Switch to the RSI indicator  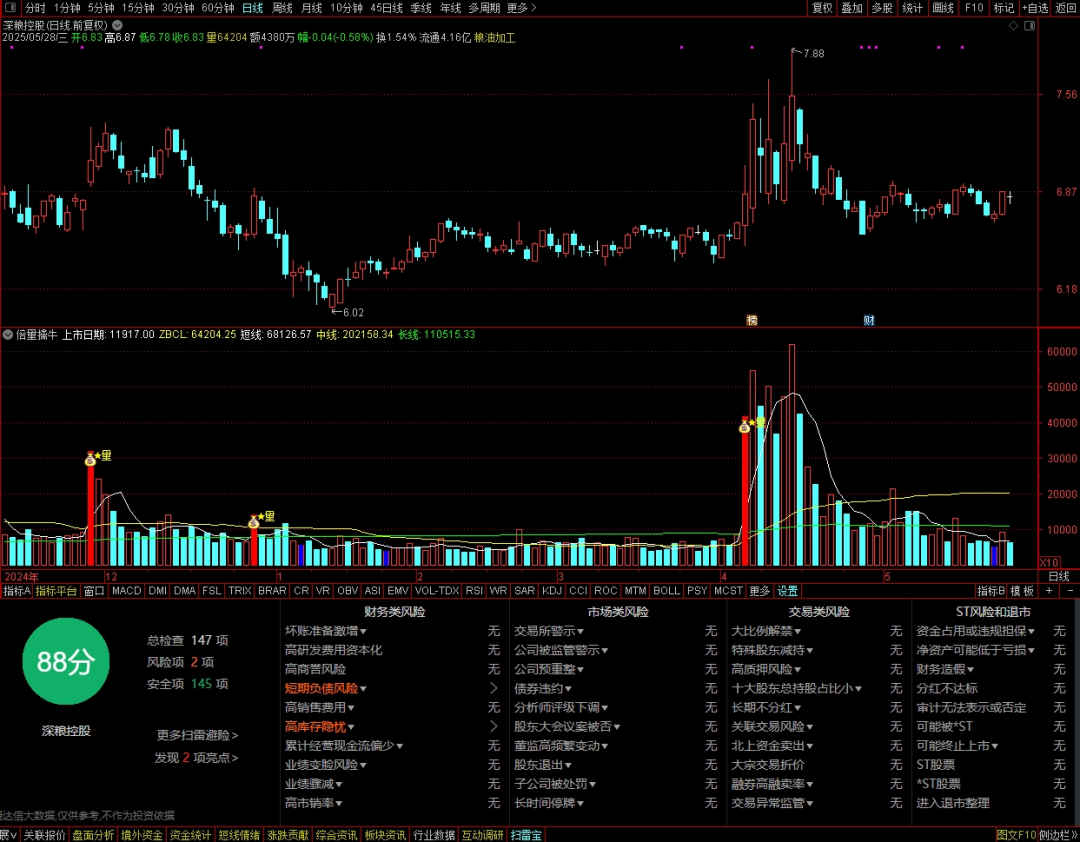pyautogui.click(x=474, y=591)
